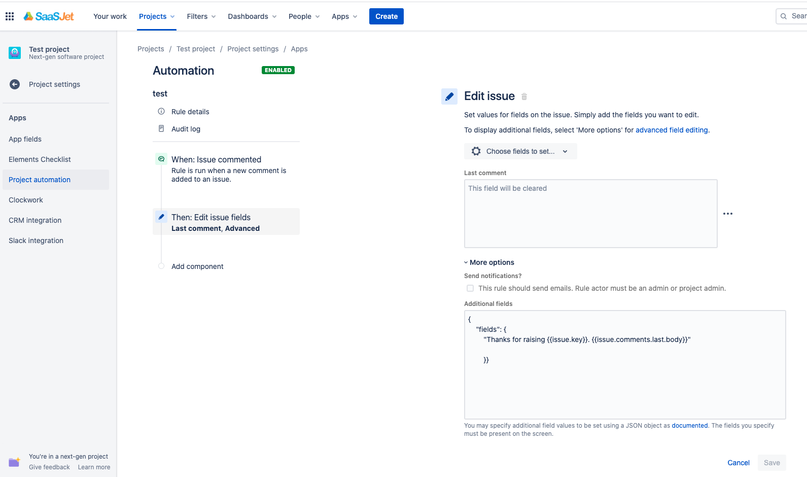Select Clockwork in the sidebar
The height and width of the screenshot is (477, 807).
[26, 200]
